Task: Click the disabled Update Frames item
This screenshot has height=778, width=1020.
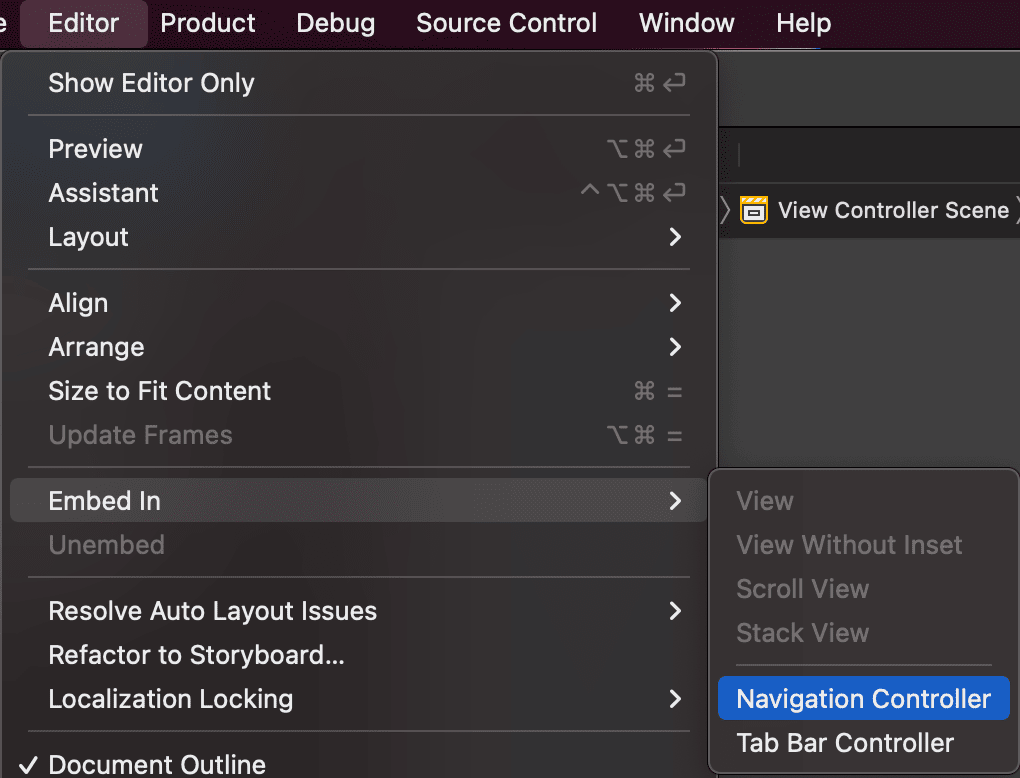Action: pos(359,435)
